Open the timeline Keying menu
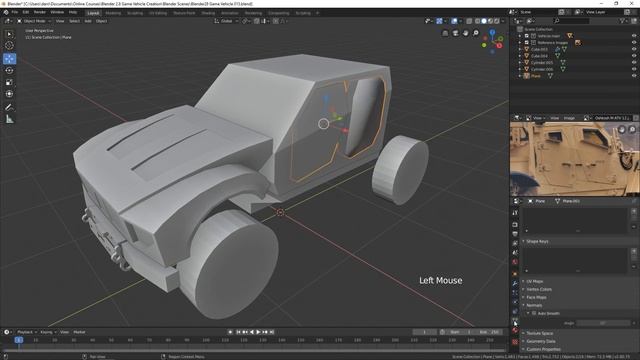640x360 pixels. coord(48,332)
